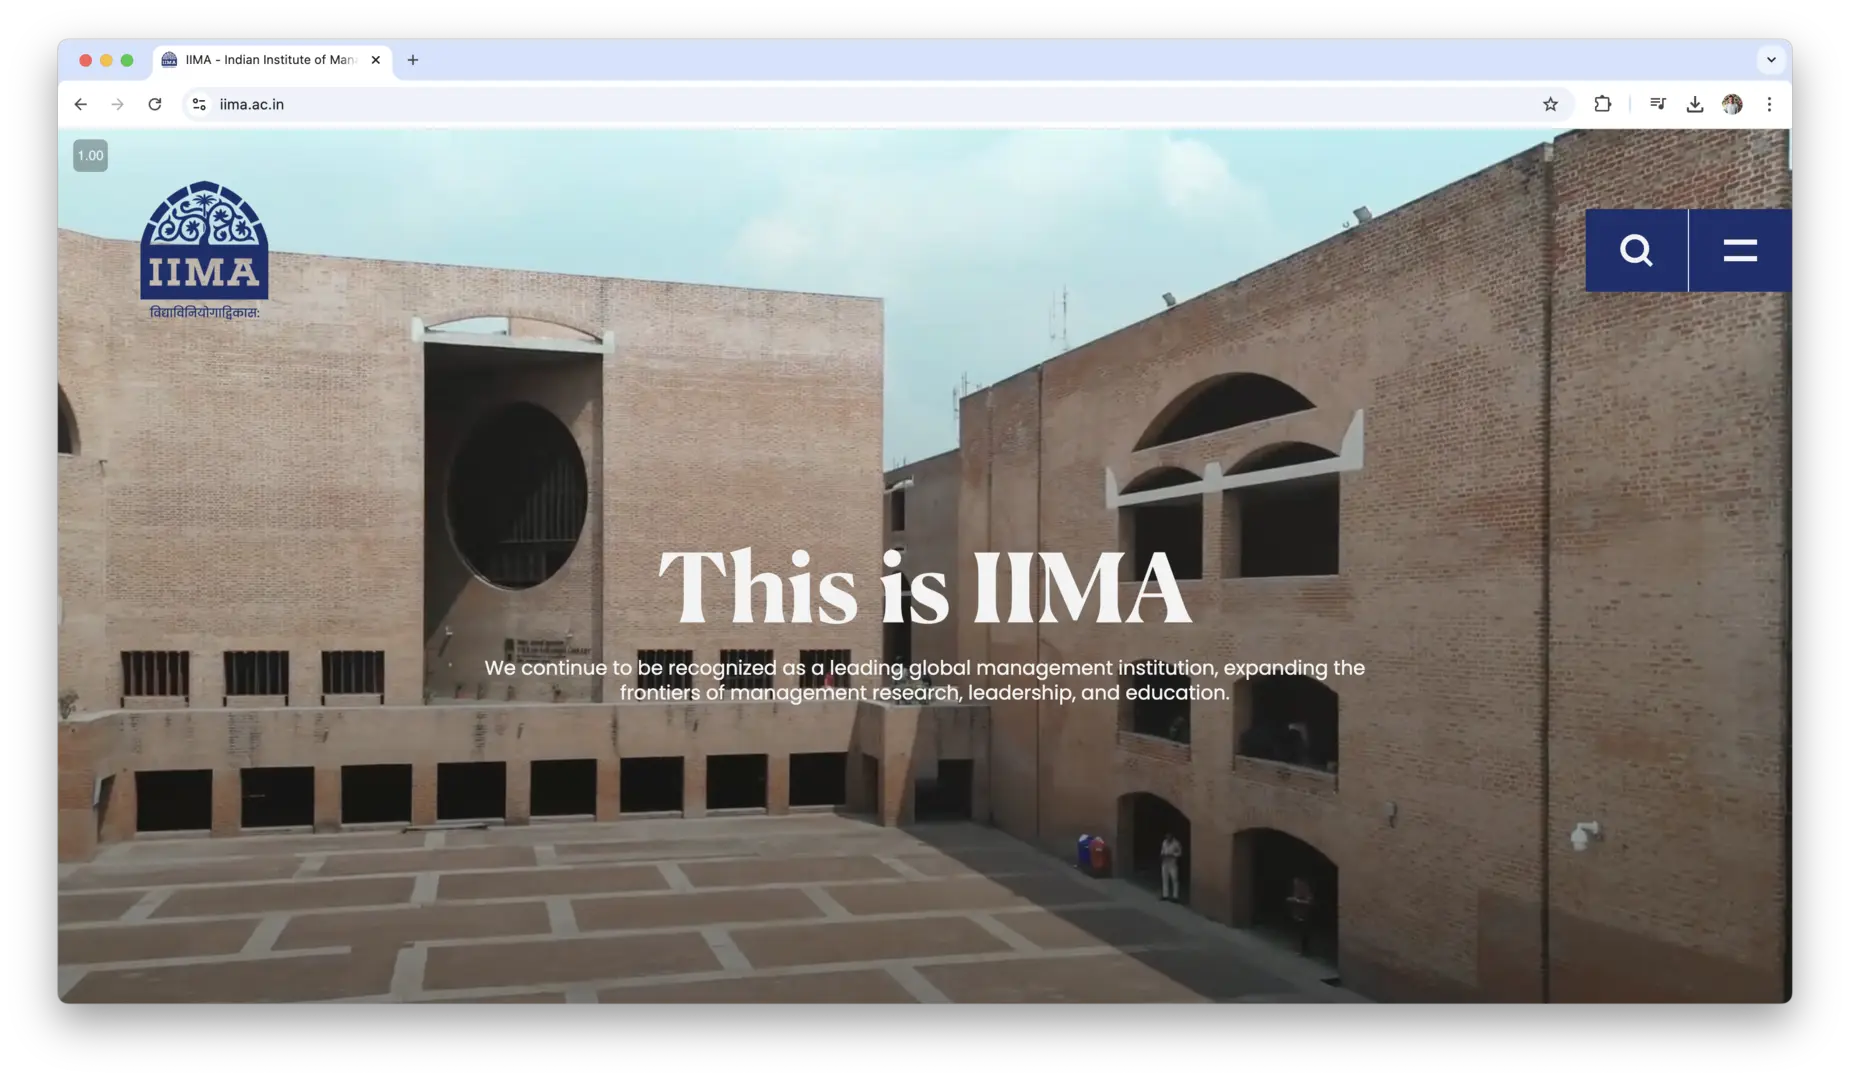Bookmark this page with the star
This screenshot has width=1850, height=1080.
1550,104
